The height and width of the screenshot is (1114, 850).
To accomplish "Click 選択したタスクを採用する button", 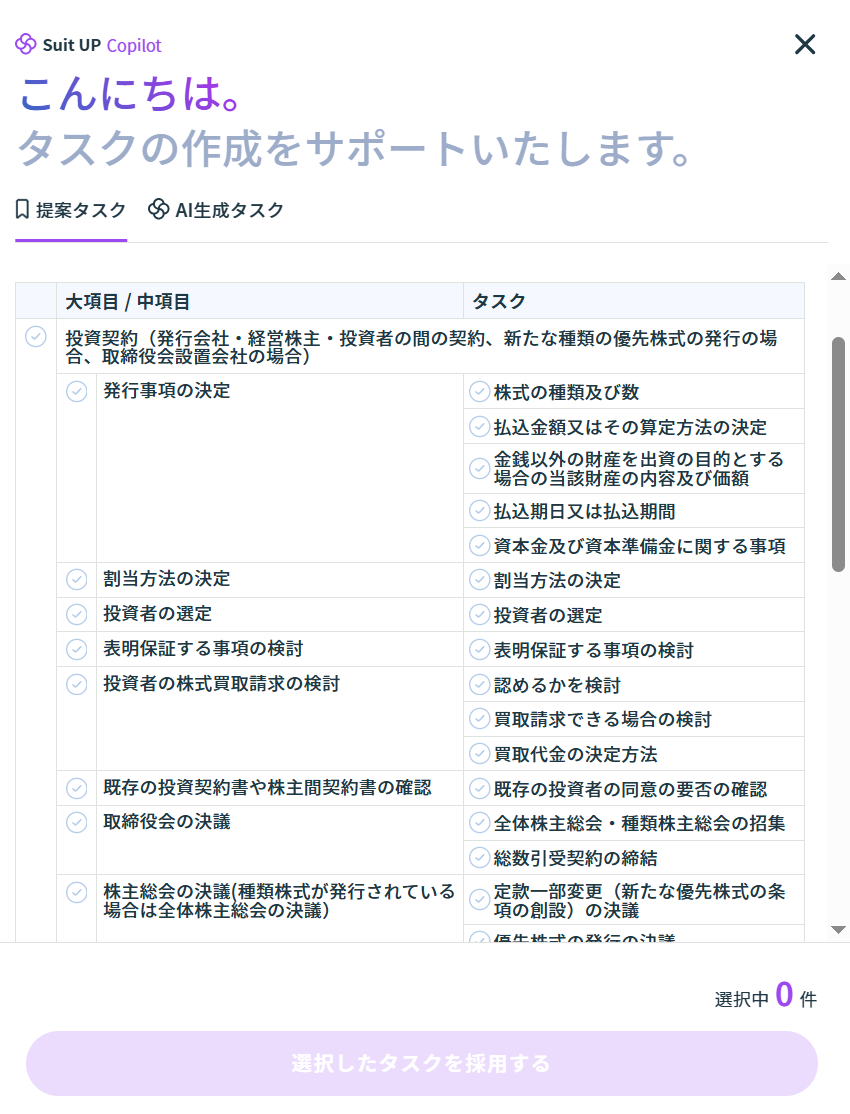I will (421, 1063).
